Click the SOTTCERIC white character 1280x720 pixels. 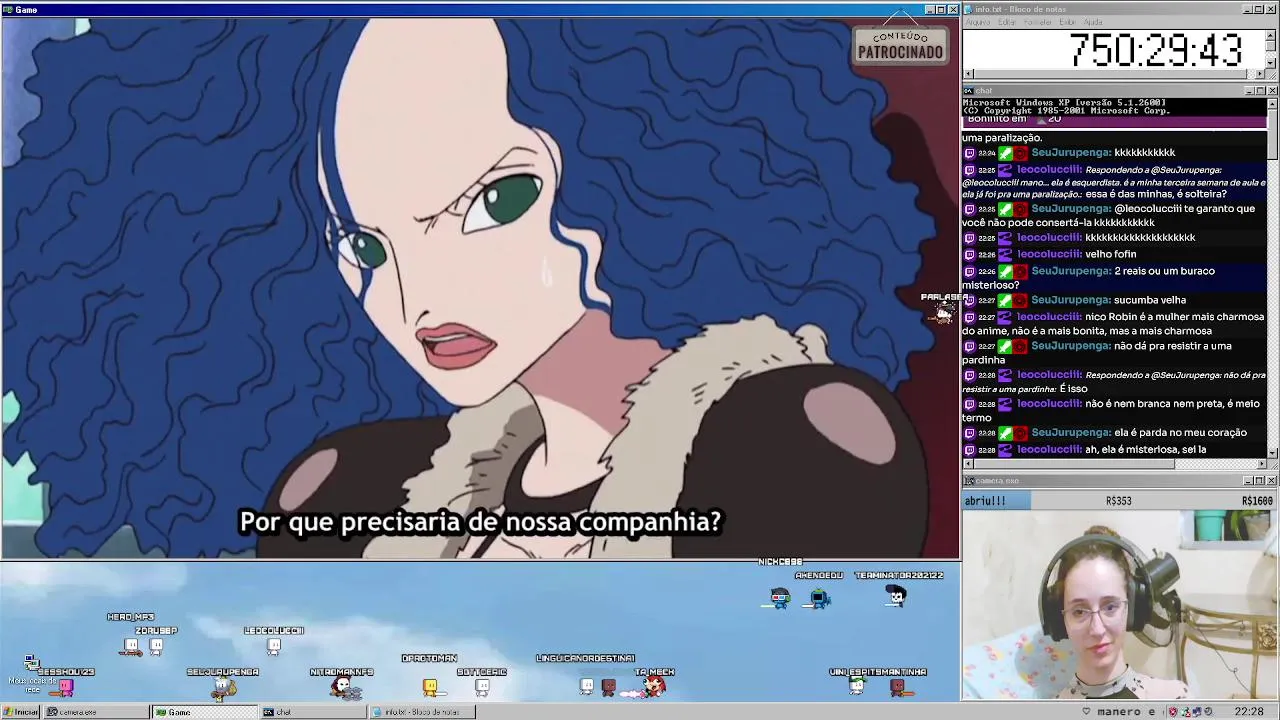pyautogui.click(x=482, y=687)
